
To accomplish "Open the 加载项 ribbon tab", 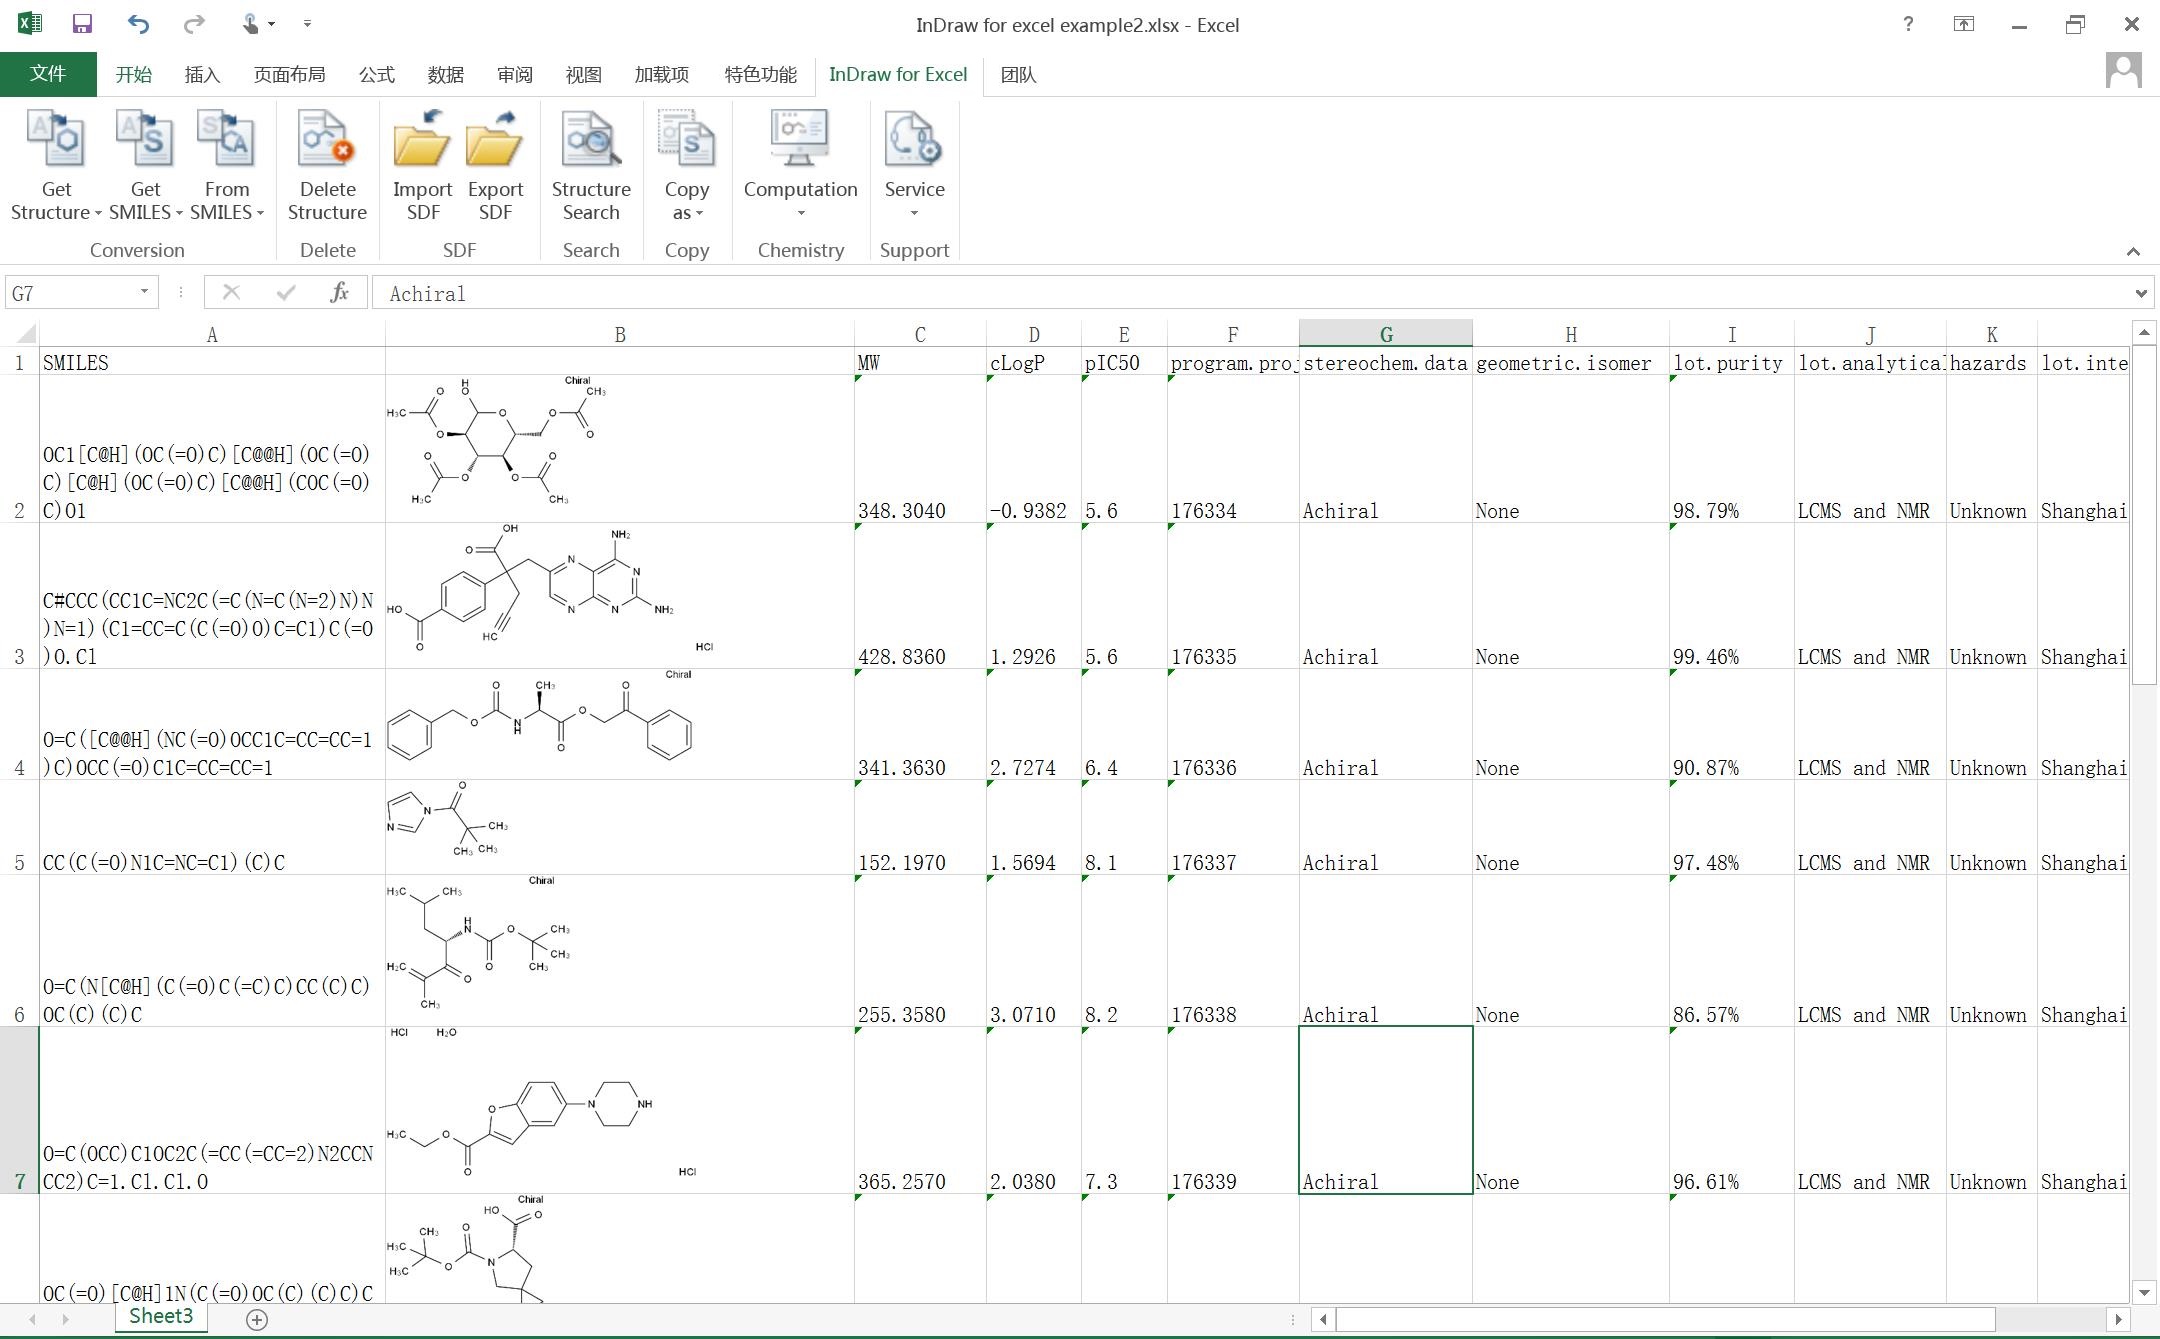I will click(662, 73).
